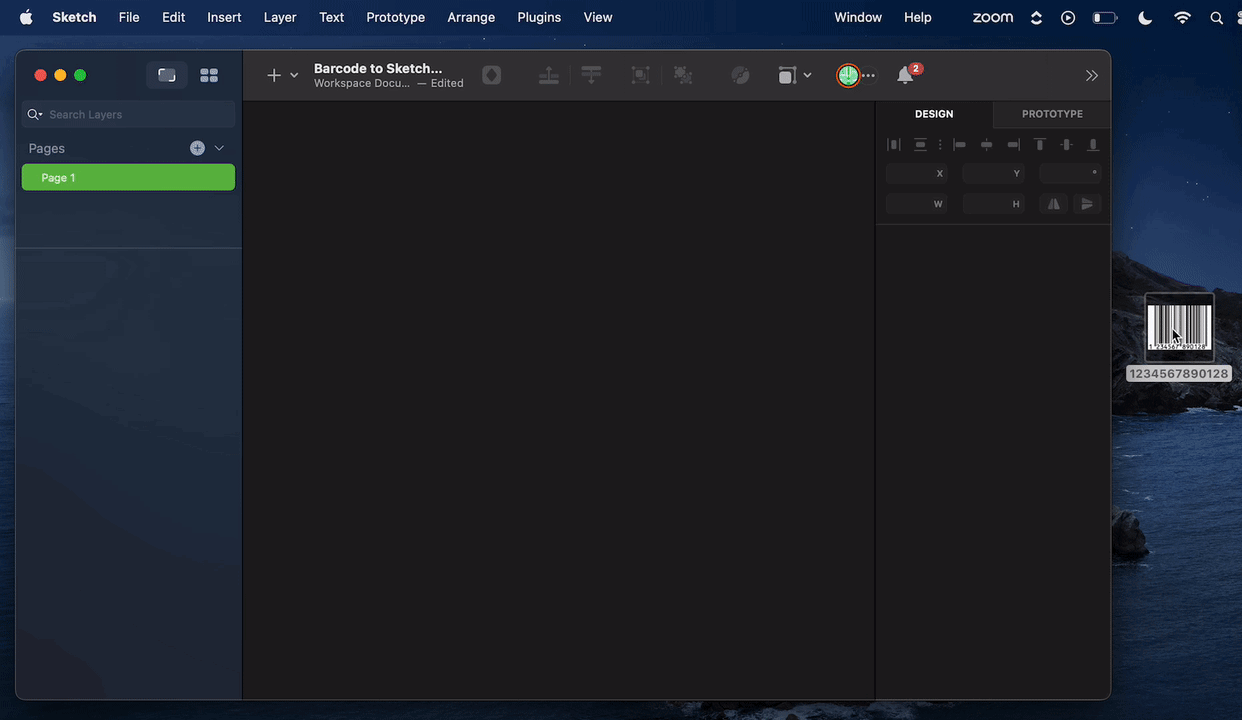Switch to the PROTOTYPE tab

[1052, 114]
